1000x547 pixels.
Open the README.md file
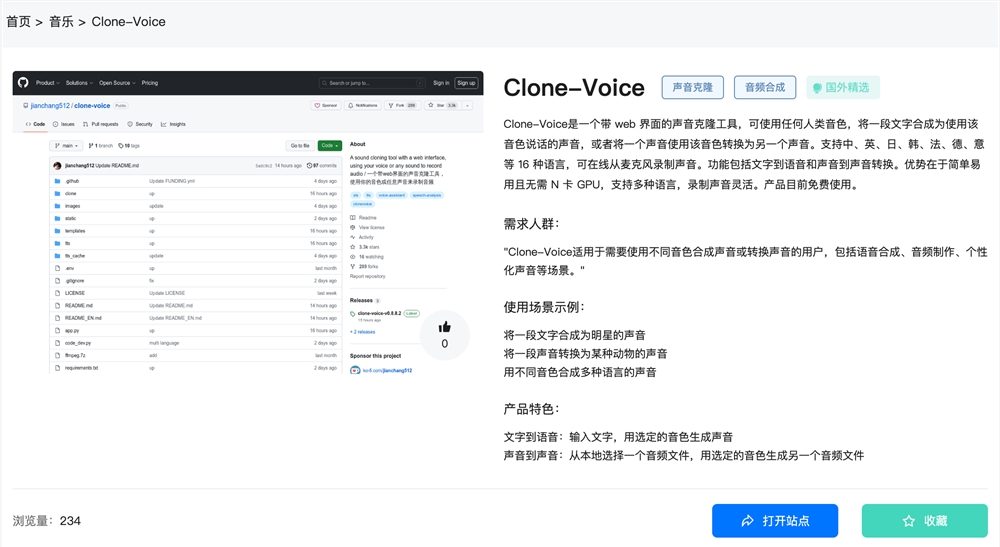tap(78, 305)
